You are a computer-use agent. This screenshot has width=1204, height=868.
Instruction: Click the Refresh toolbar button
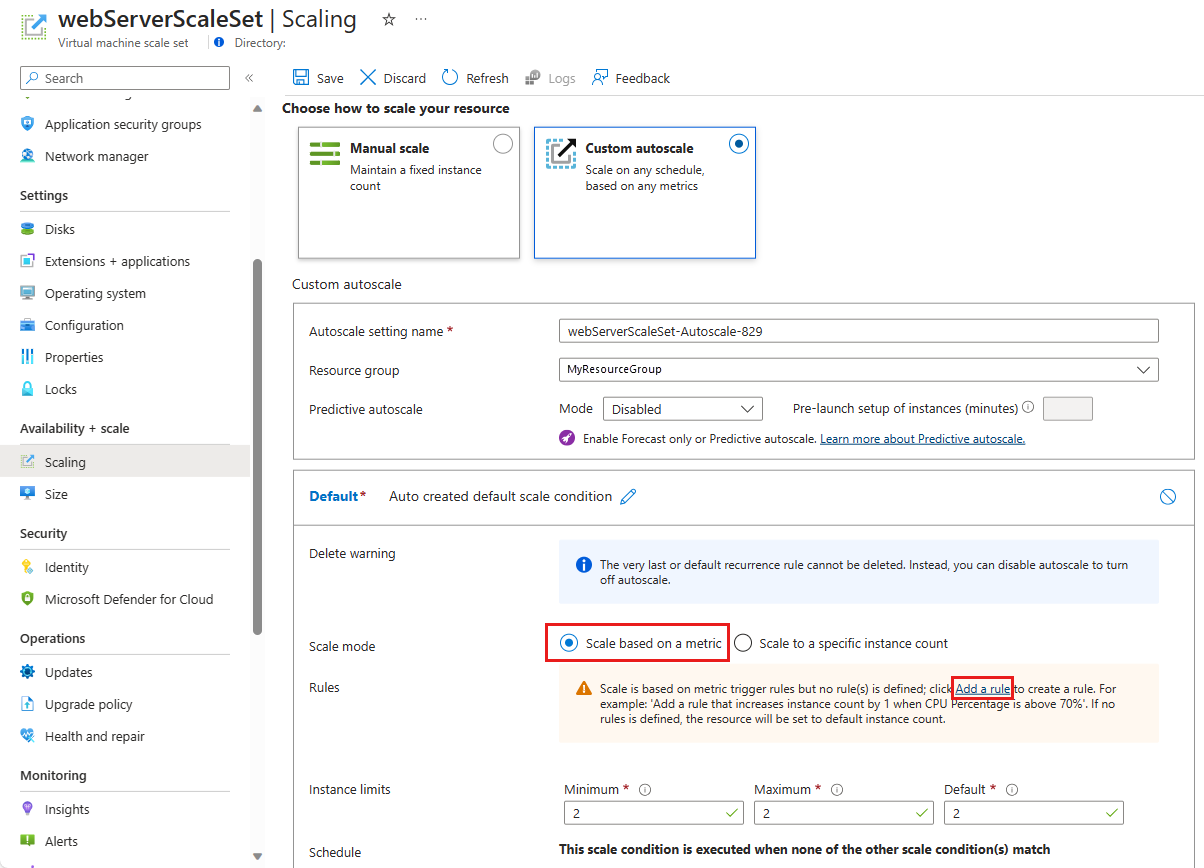tap(475, 78)
